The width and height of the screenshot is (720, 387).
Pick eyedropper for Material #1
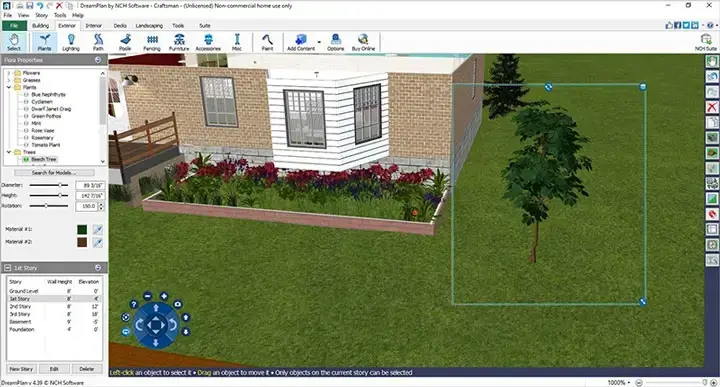click(98, 230)
